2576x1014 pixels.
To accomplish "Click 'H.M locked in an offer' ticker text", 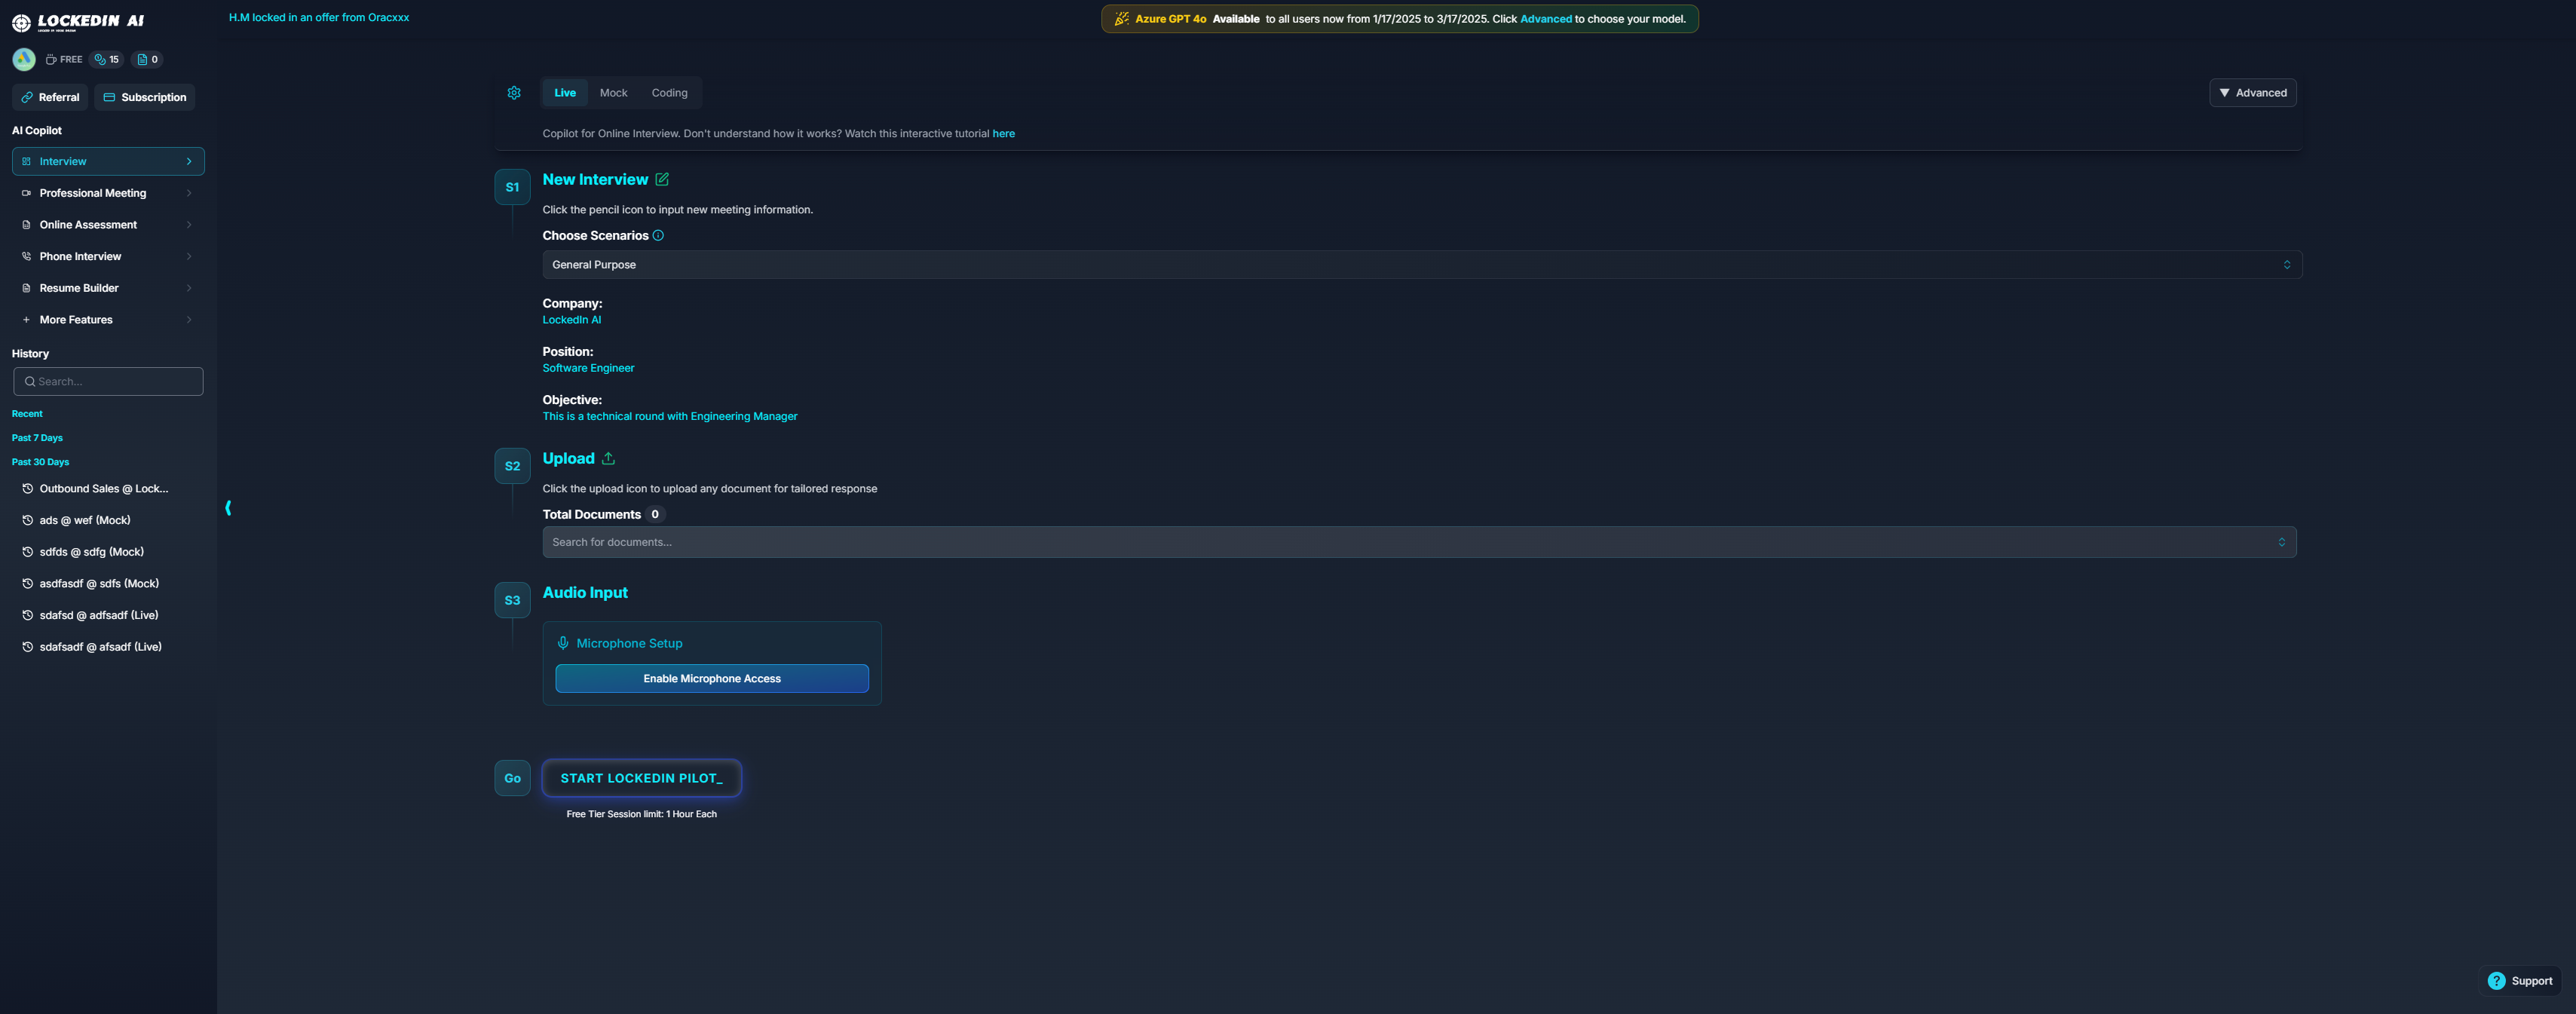I will pyautogui.click(x=319, y=18).
